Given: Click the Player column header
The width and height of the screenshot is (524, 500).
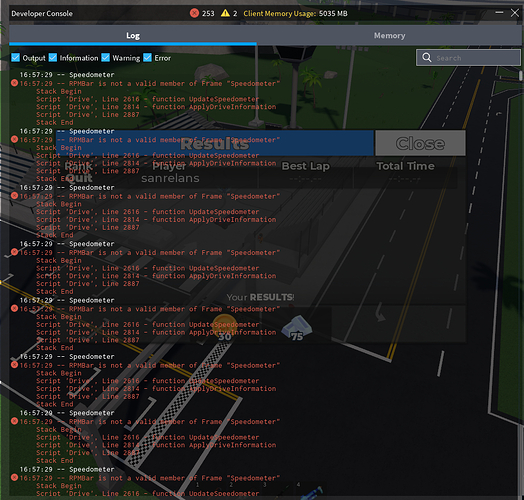Looking at the screenshot, I should (x=169, y=166).
